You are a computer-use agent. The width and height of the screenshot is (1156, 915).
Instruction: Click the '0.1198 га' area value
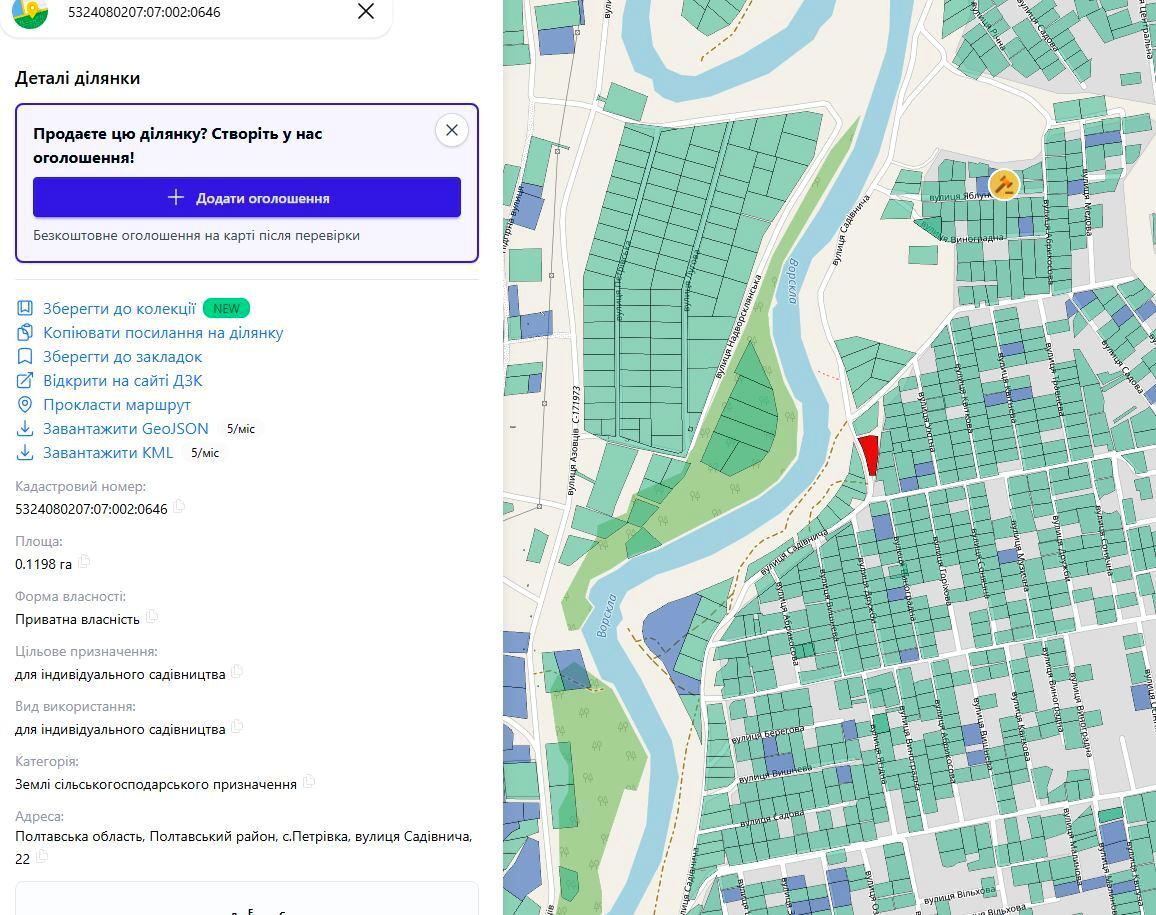click(43, 564)
